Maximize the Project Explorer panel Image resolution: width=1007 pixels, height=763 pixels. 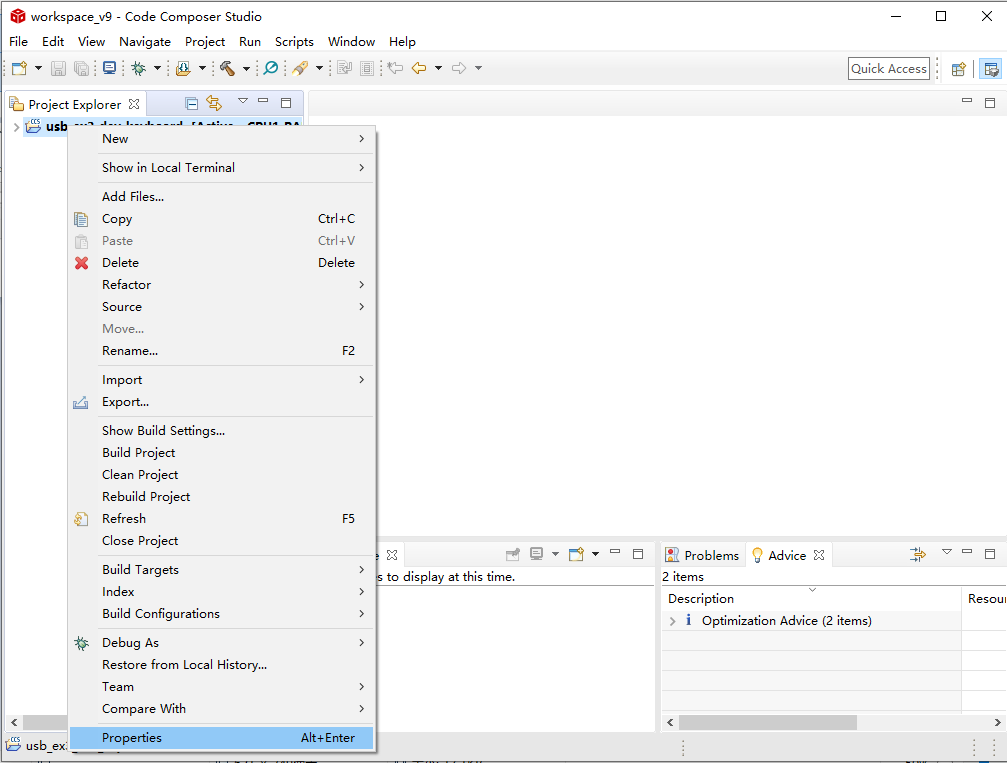[286, 103]
